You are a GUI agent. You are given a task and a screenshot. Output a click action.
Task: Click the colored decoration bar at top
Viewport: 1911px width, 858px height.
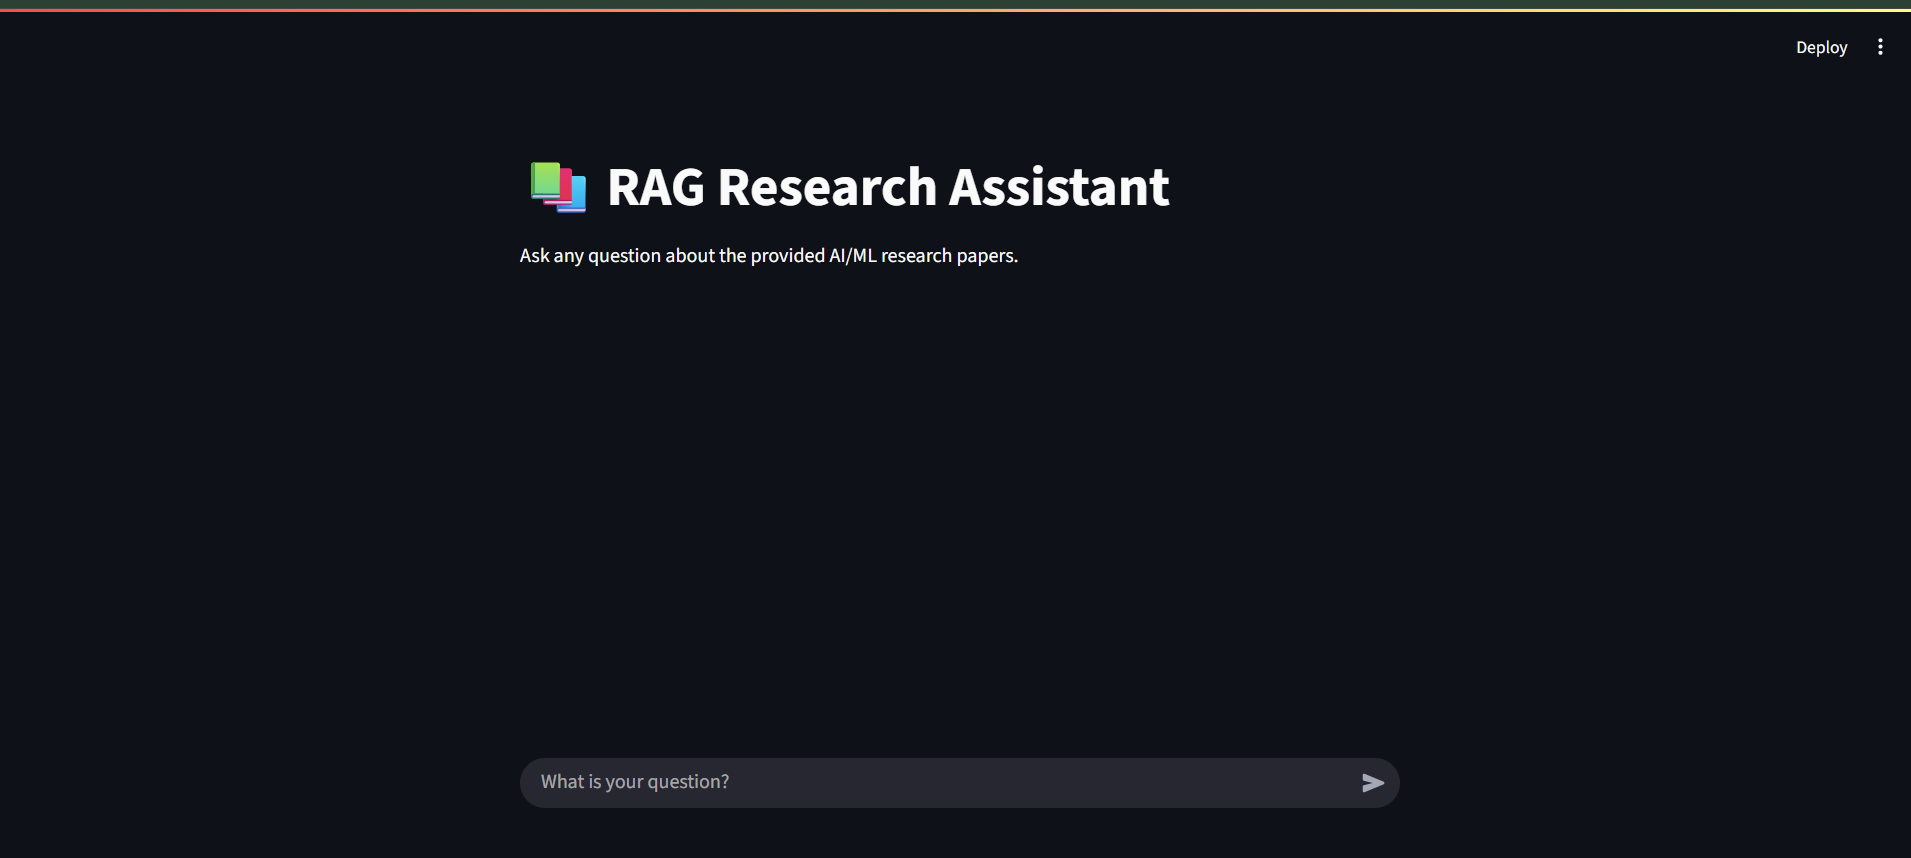tap(955, 9)
